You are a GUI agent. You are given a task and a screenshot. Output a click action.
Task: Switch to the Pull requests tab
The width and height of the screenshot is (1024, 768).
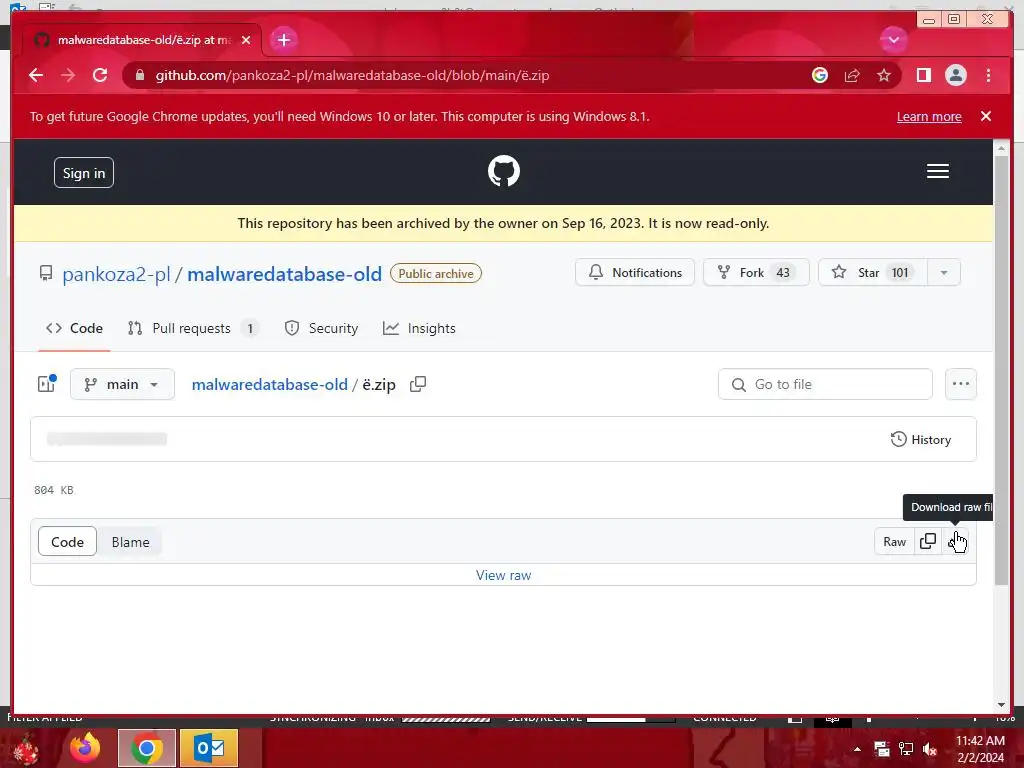(193, 328)
